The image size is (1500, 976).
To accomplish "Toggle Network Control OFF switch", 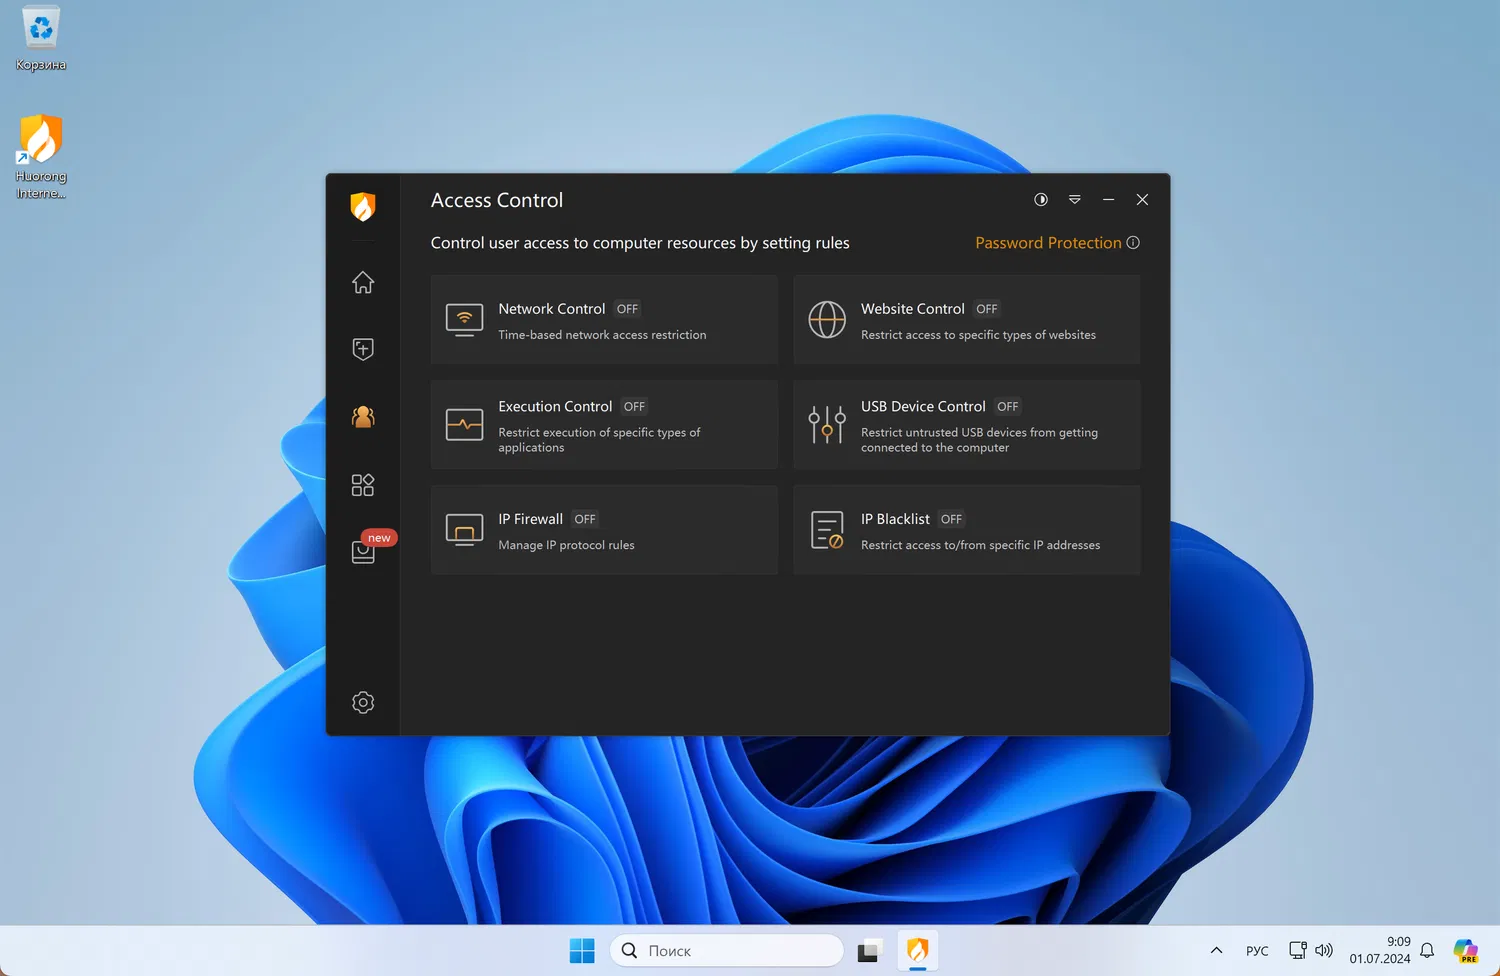I will (628, 309).
